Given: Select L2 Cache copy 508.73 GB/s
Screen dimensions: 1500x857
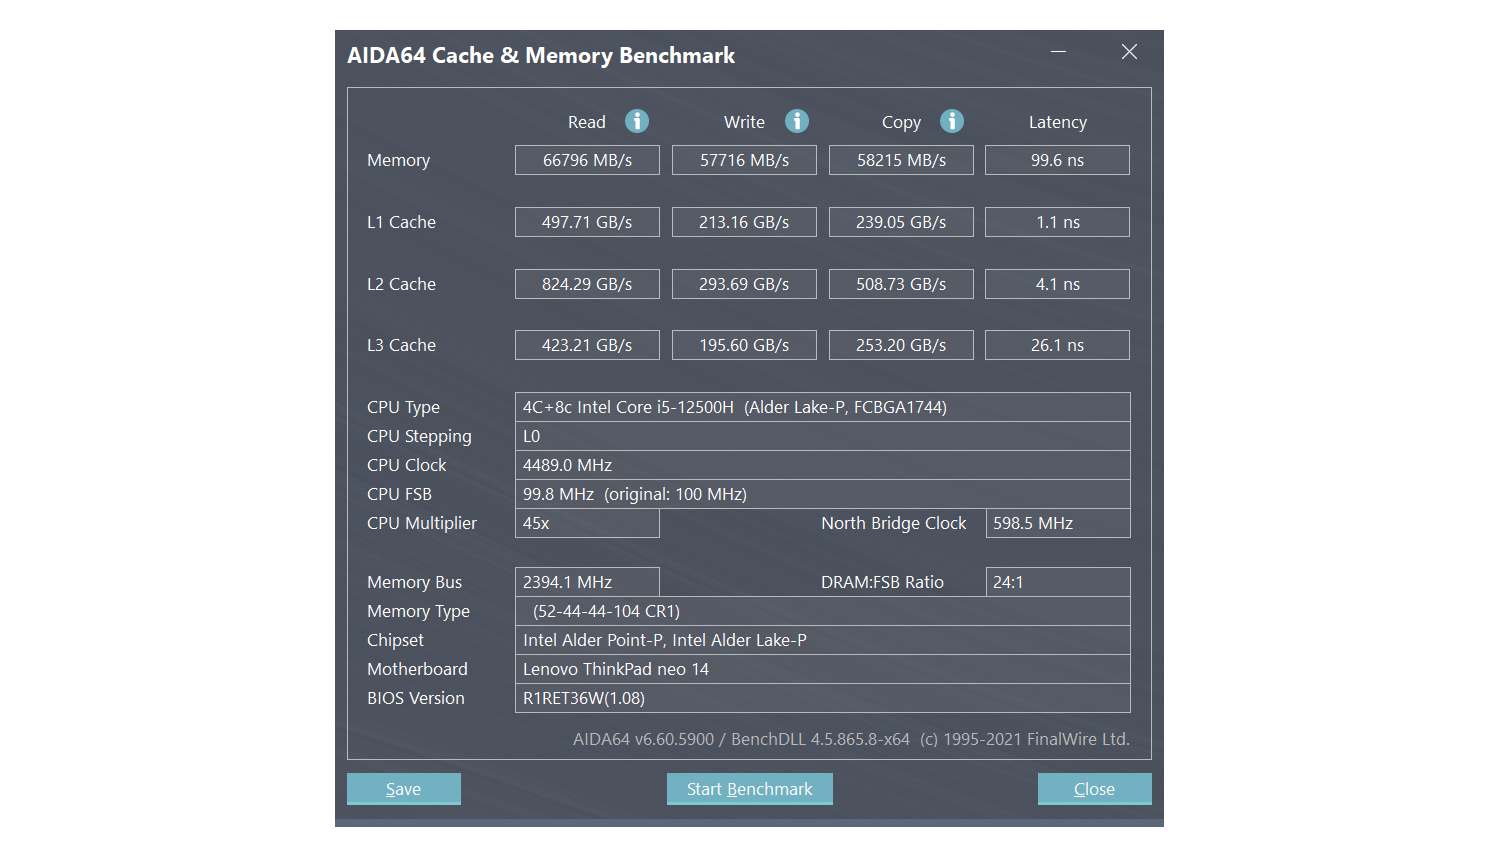Looking at the screenshot, I should 901,284.
